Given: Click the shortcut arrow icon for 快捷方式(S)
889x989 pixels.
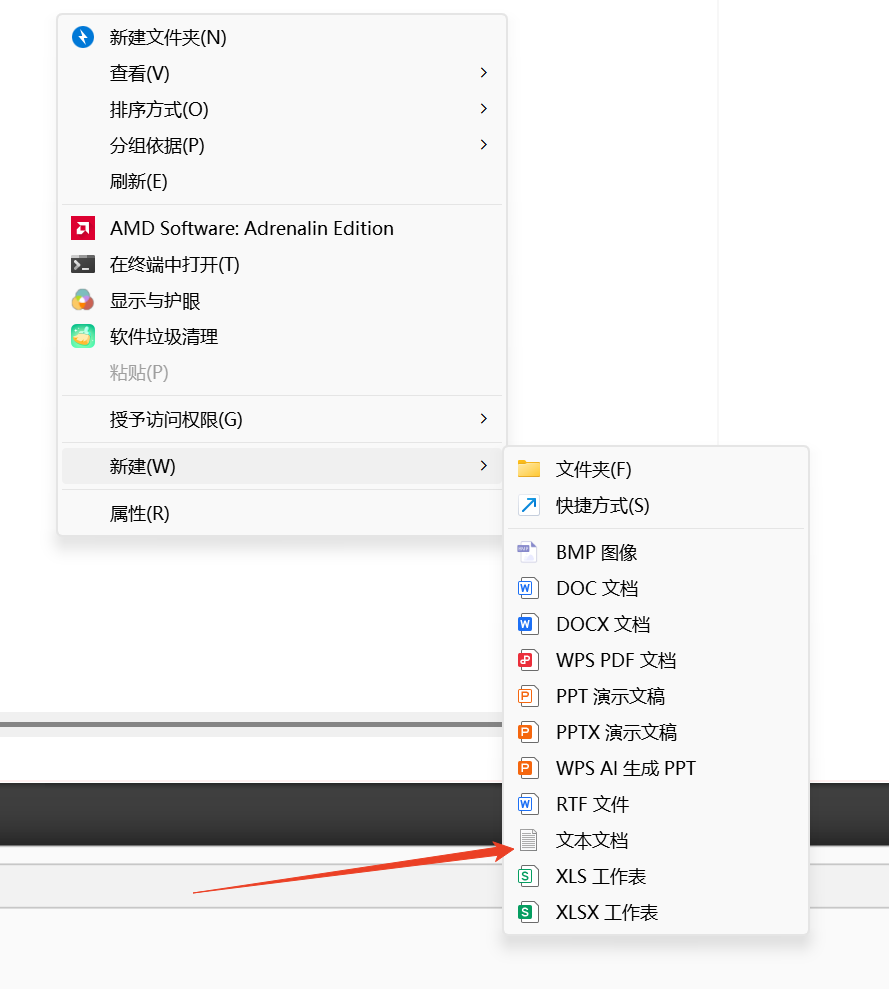Looking at the screenshot, I should (529, 505).
